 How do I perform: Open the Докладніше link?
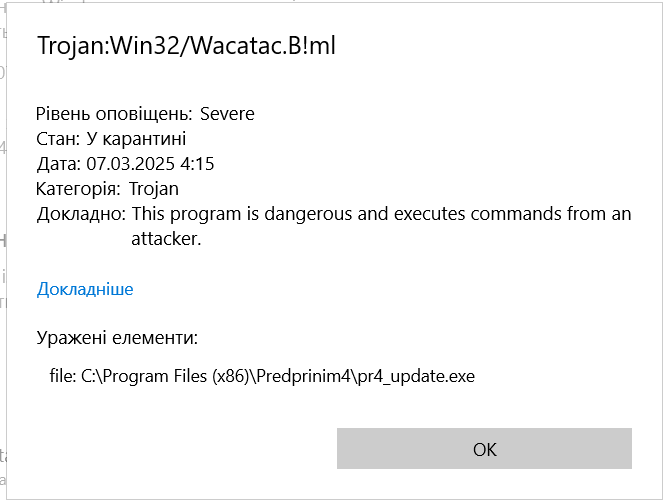pyautogui.click(x=85, y=289)
